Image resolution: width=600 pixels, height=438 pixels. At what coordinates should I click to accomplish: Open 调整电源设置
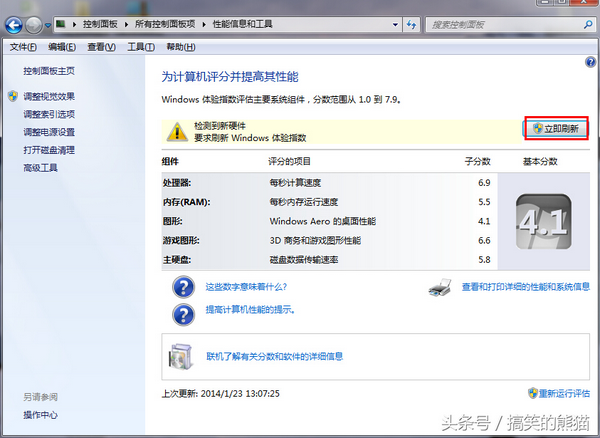tap(49, 132)
